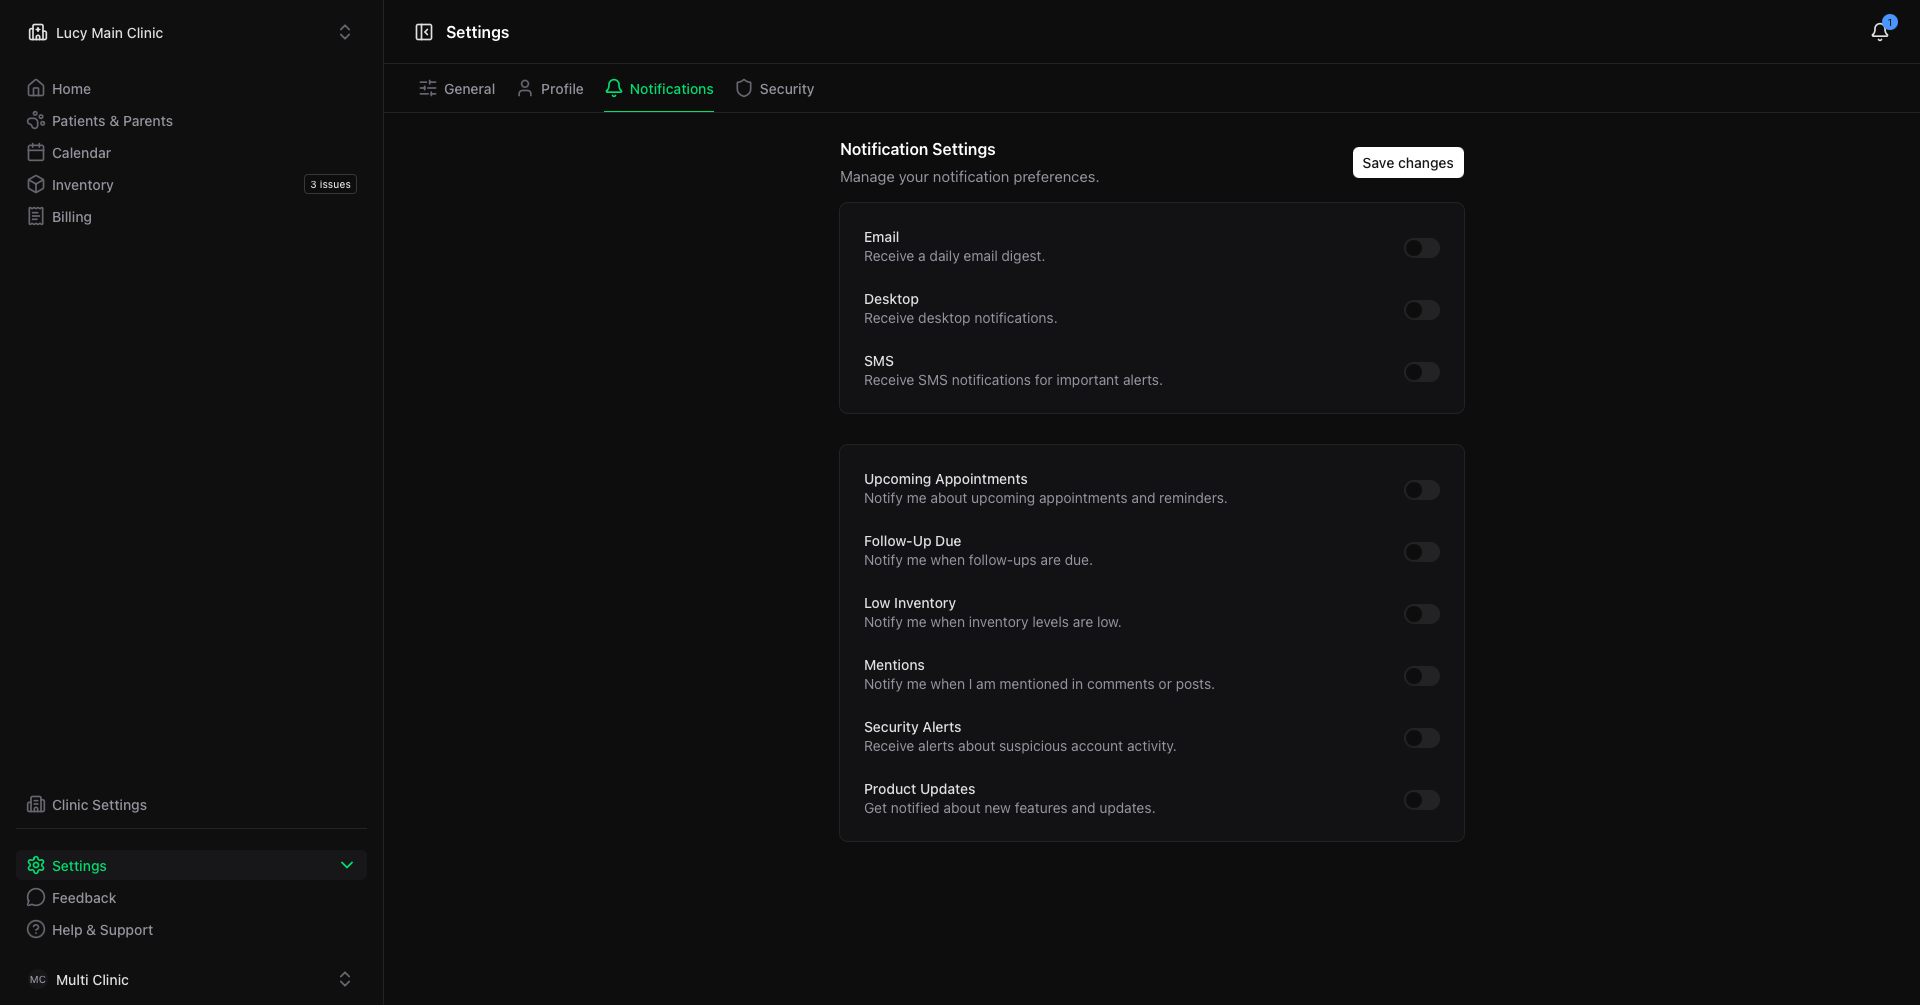Expand the Multi Clinic account menu
The width and height of the screenshot is (1920, 1005).
[191, 979]
